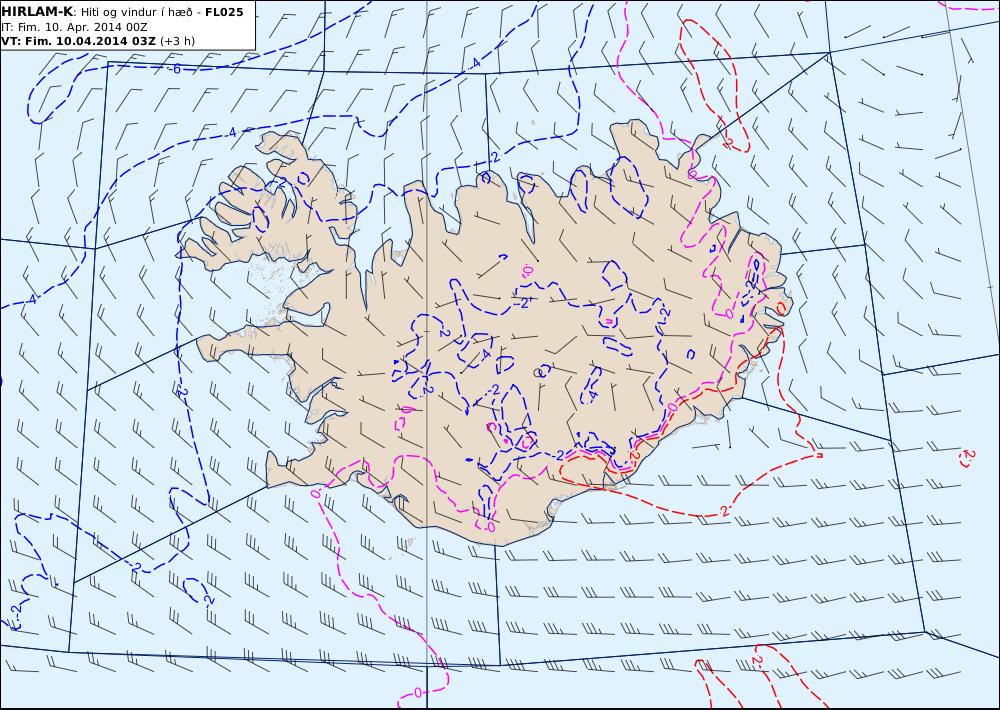
Task: Click the '-6' blue isotherm label
Action: click(x=175, y=69)
